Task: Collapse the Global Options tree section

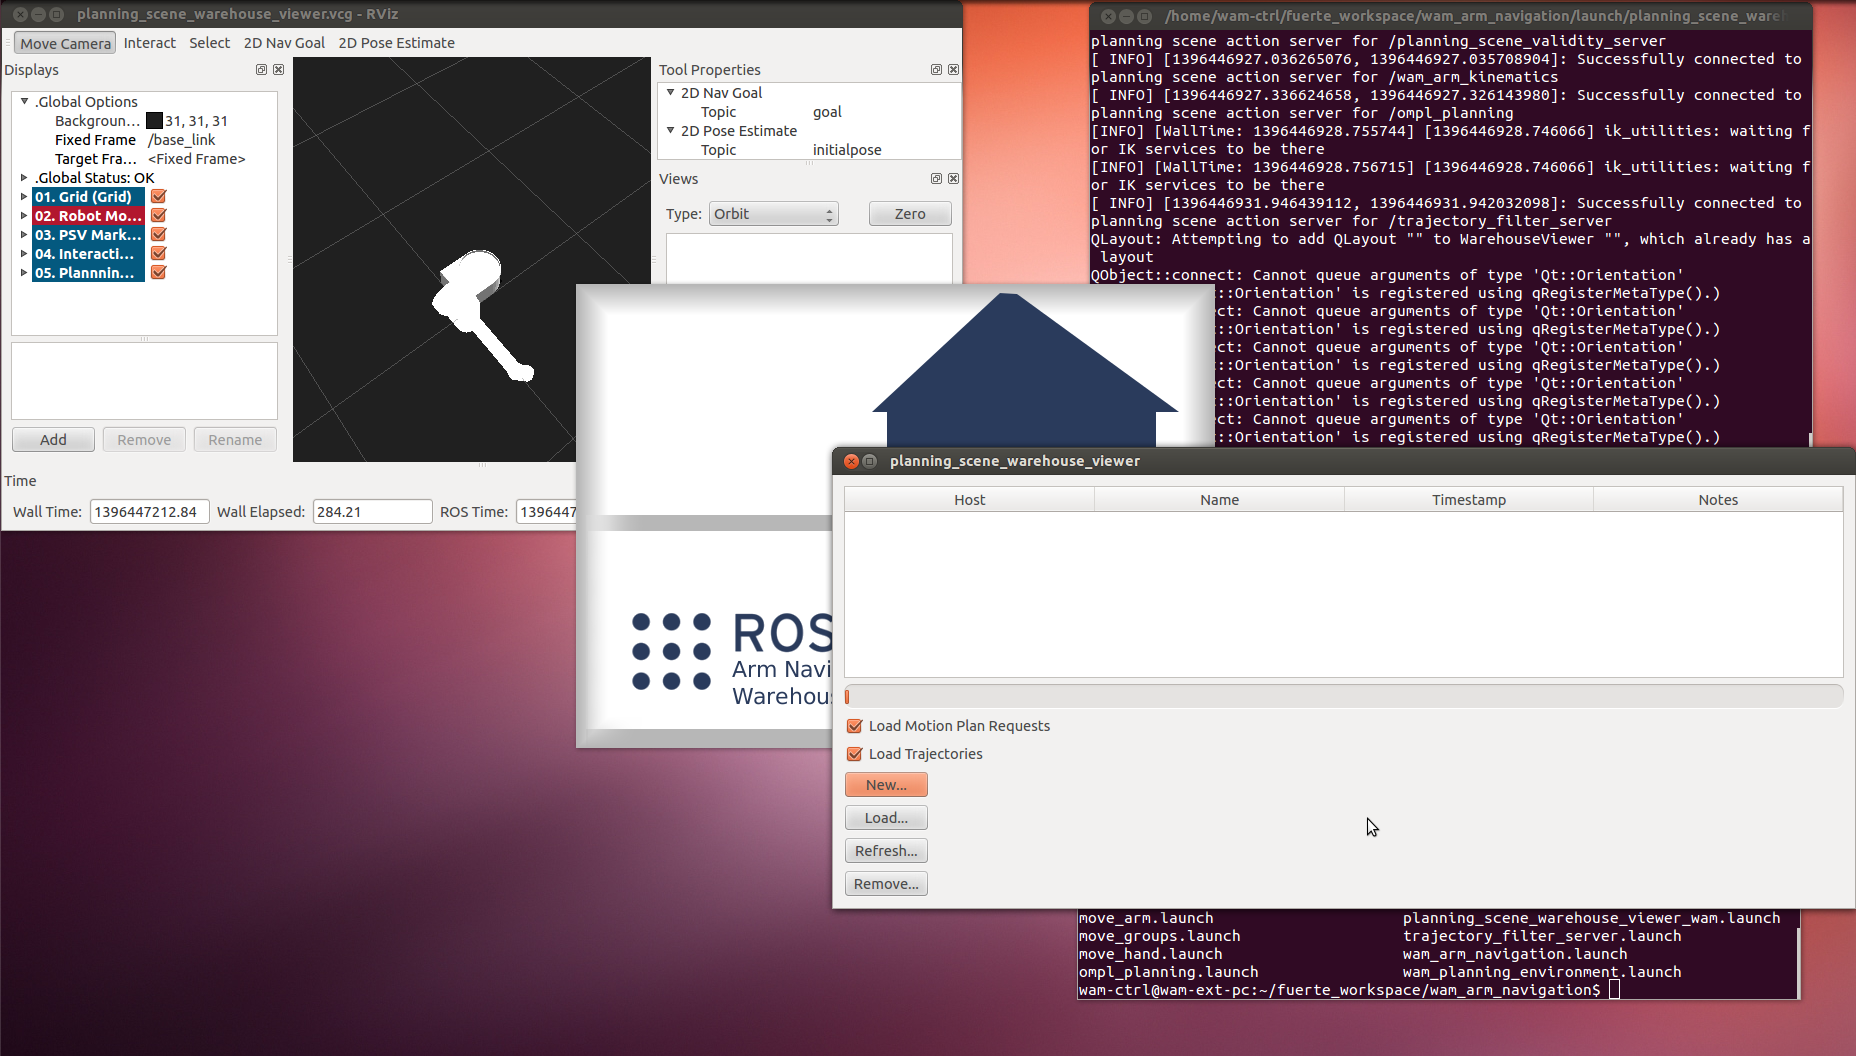Action: 24,101
